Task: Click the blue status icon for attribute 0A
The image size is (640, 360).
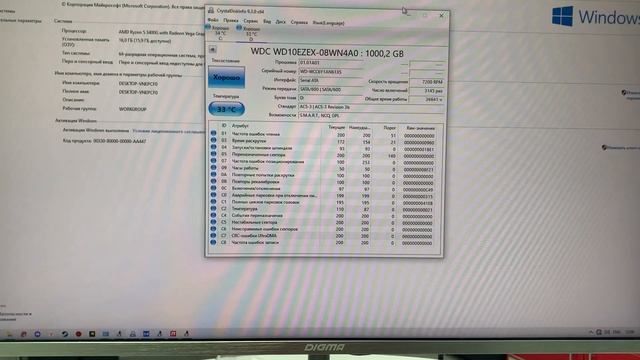Action: click(213, 174)
